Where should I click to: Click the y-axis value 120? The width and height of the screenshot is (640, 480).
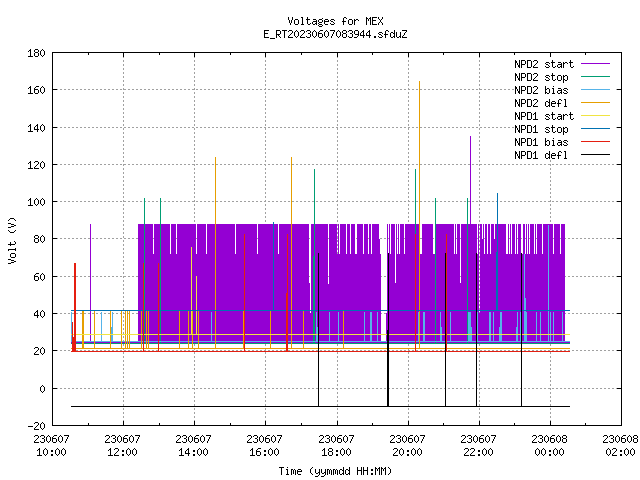[x=36, y=164]
